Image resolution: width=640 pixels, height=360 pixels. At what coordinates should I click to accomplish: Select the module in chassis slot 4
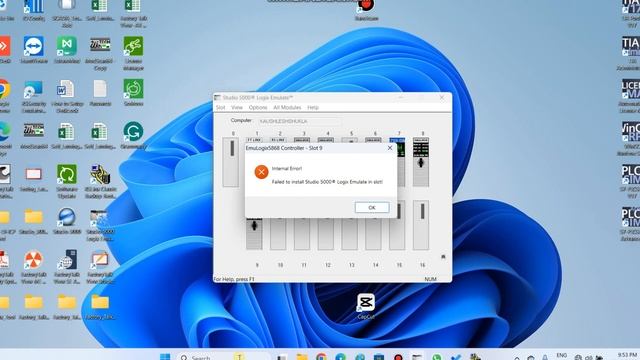326,140
